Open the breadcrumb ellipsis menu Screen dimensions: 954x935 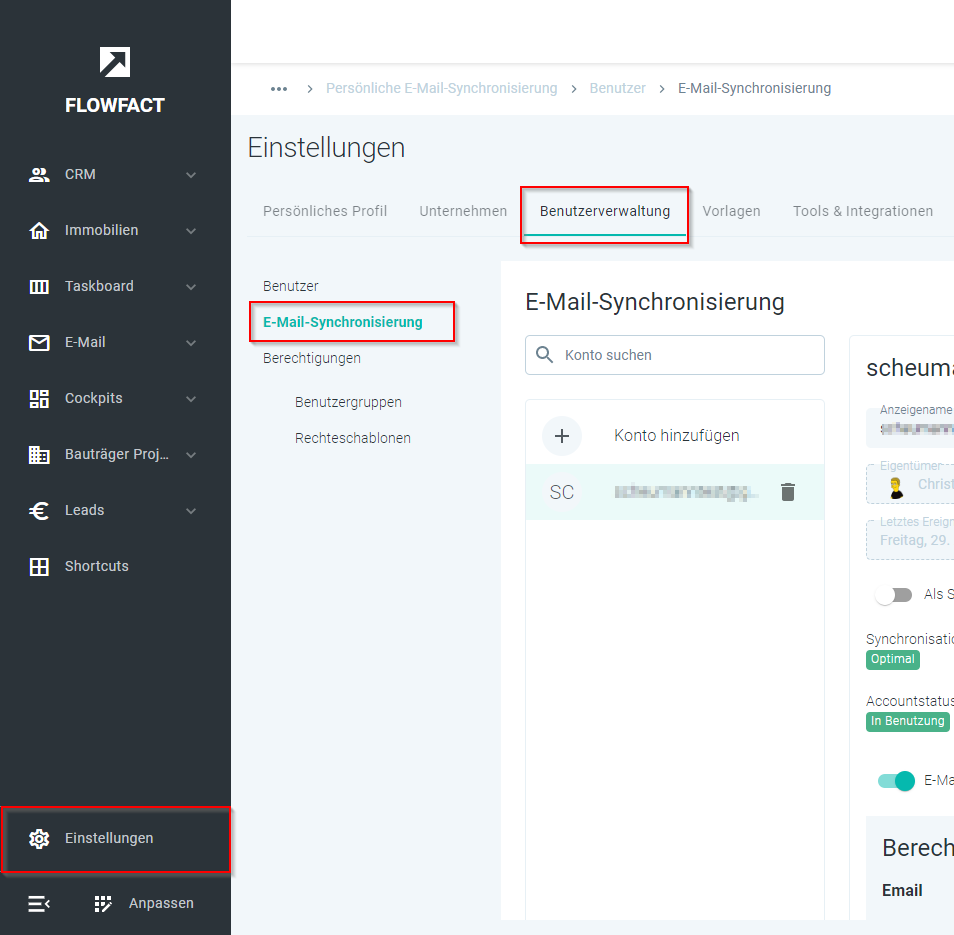pos(279,88)
